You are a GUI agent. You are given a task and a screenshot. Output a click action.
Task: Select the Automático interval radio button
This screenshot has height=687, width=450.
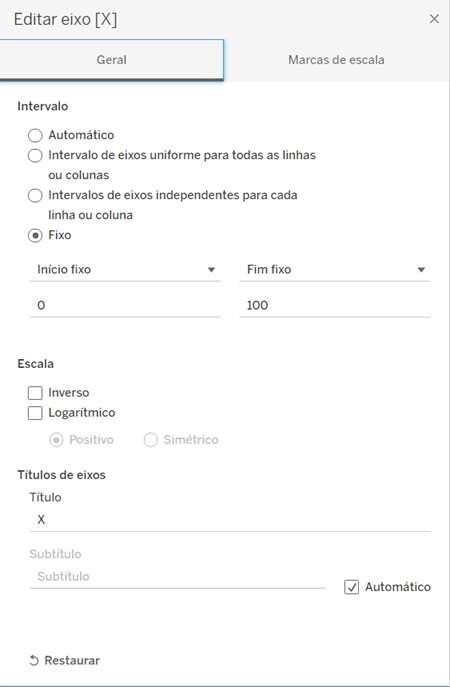(x=35, y=135)
